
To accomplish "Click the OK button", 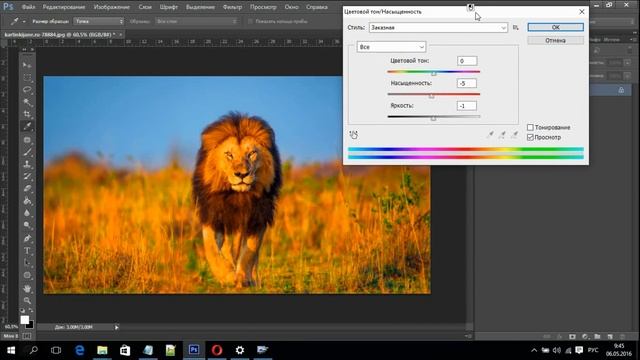I will click(556, 27).
